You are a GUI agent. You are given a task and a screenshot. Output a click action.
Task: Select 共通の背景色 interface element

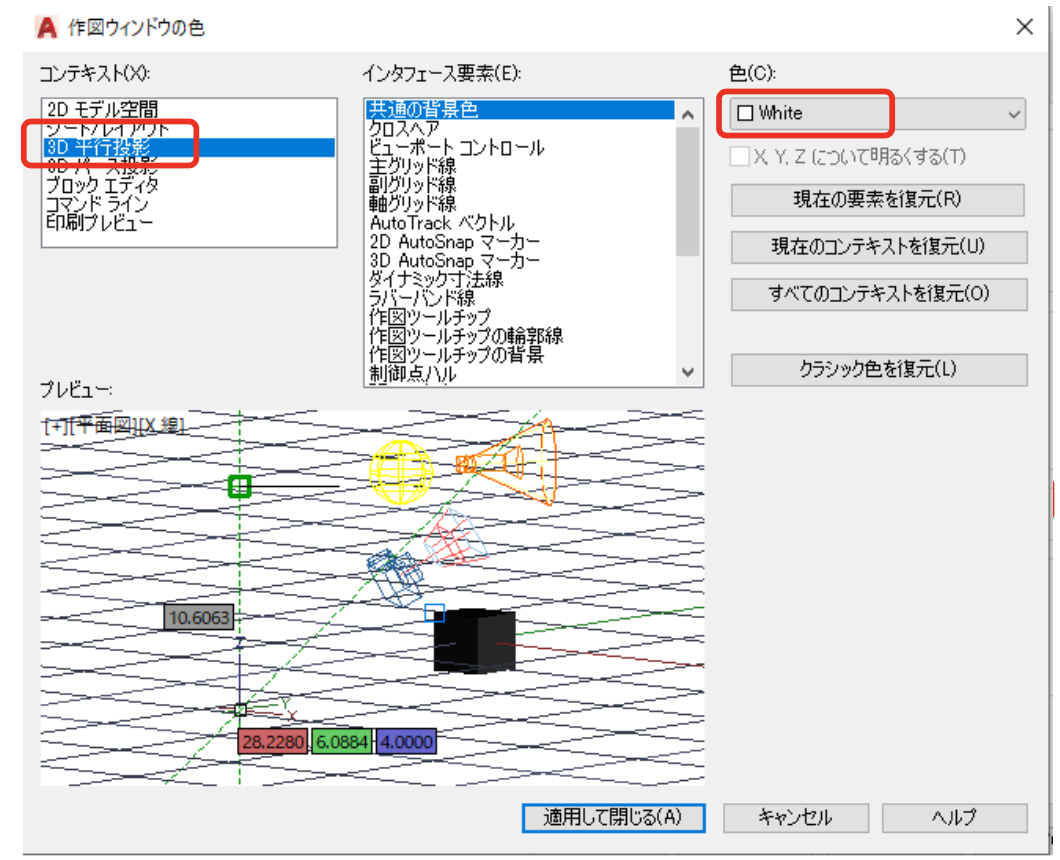tap(520, 110)
